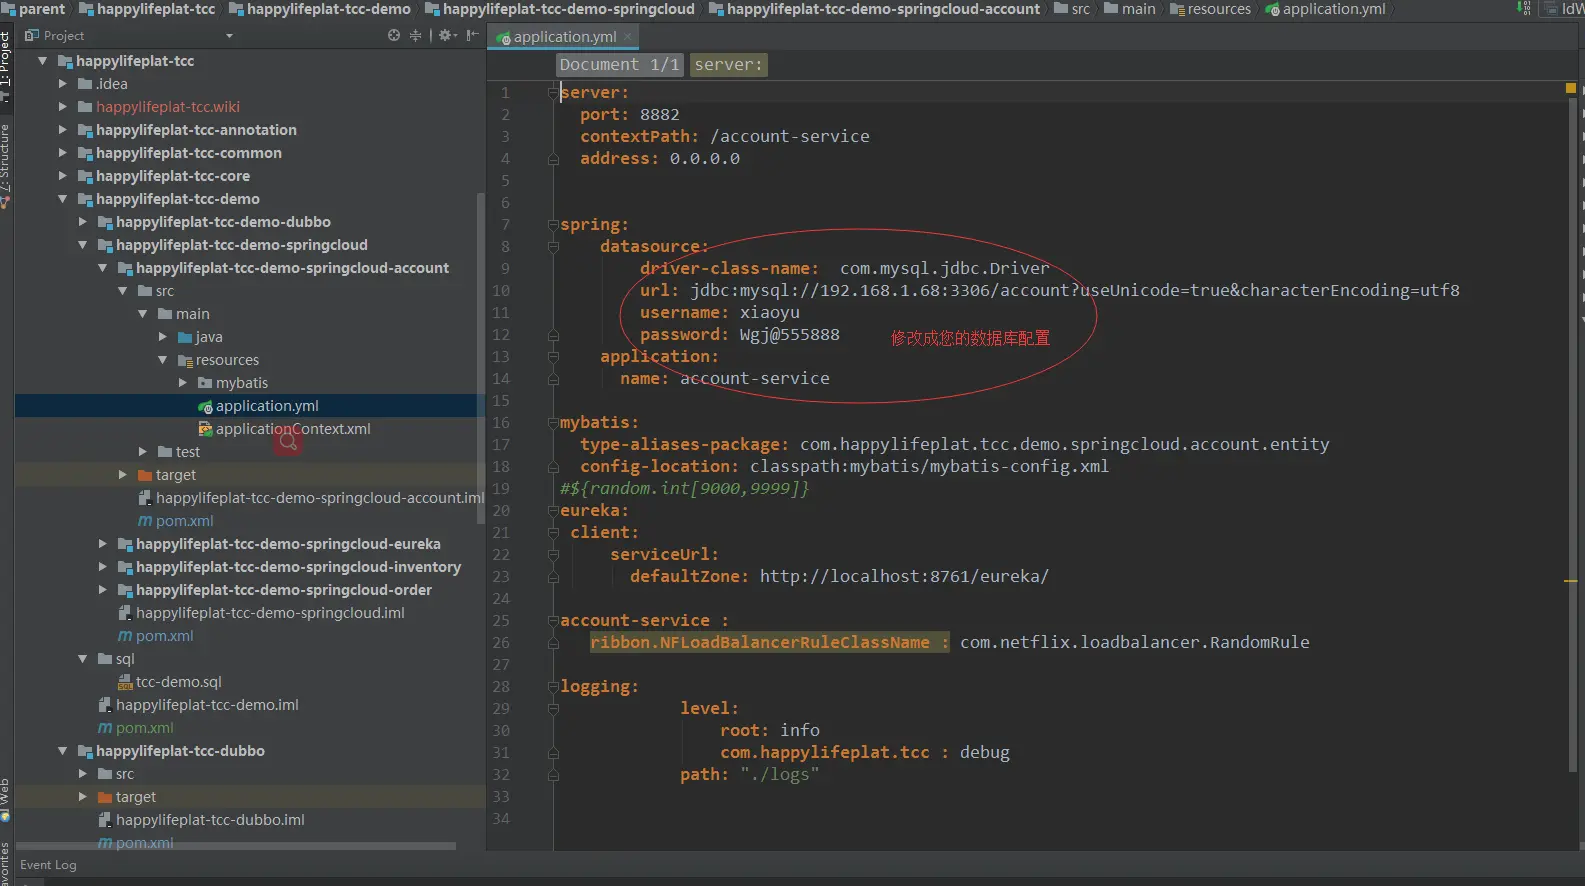Open the Event Log in status bar
Screen dimensions: 1585x886
[x=48, y=865]
